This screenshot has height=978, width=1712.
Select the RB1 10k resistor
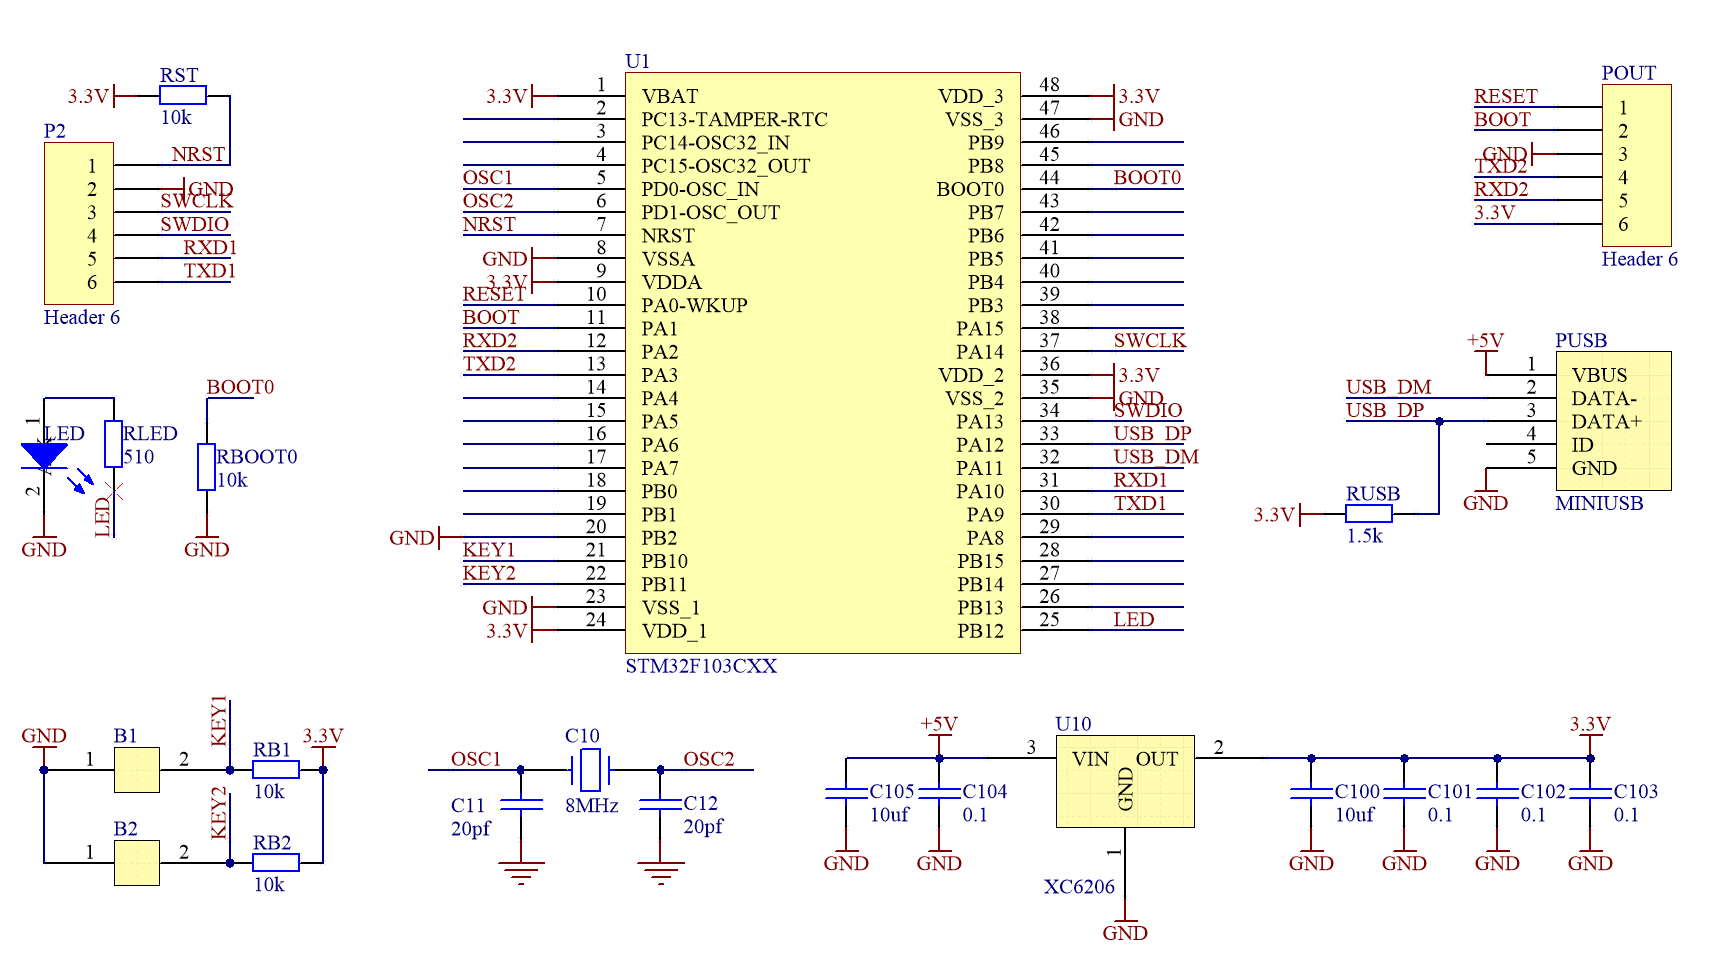tap(276, 770)
